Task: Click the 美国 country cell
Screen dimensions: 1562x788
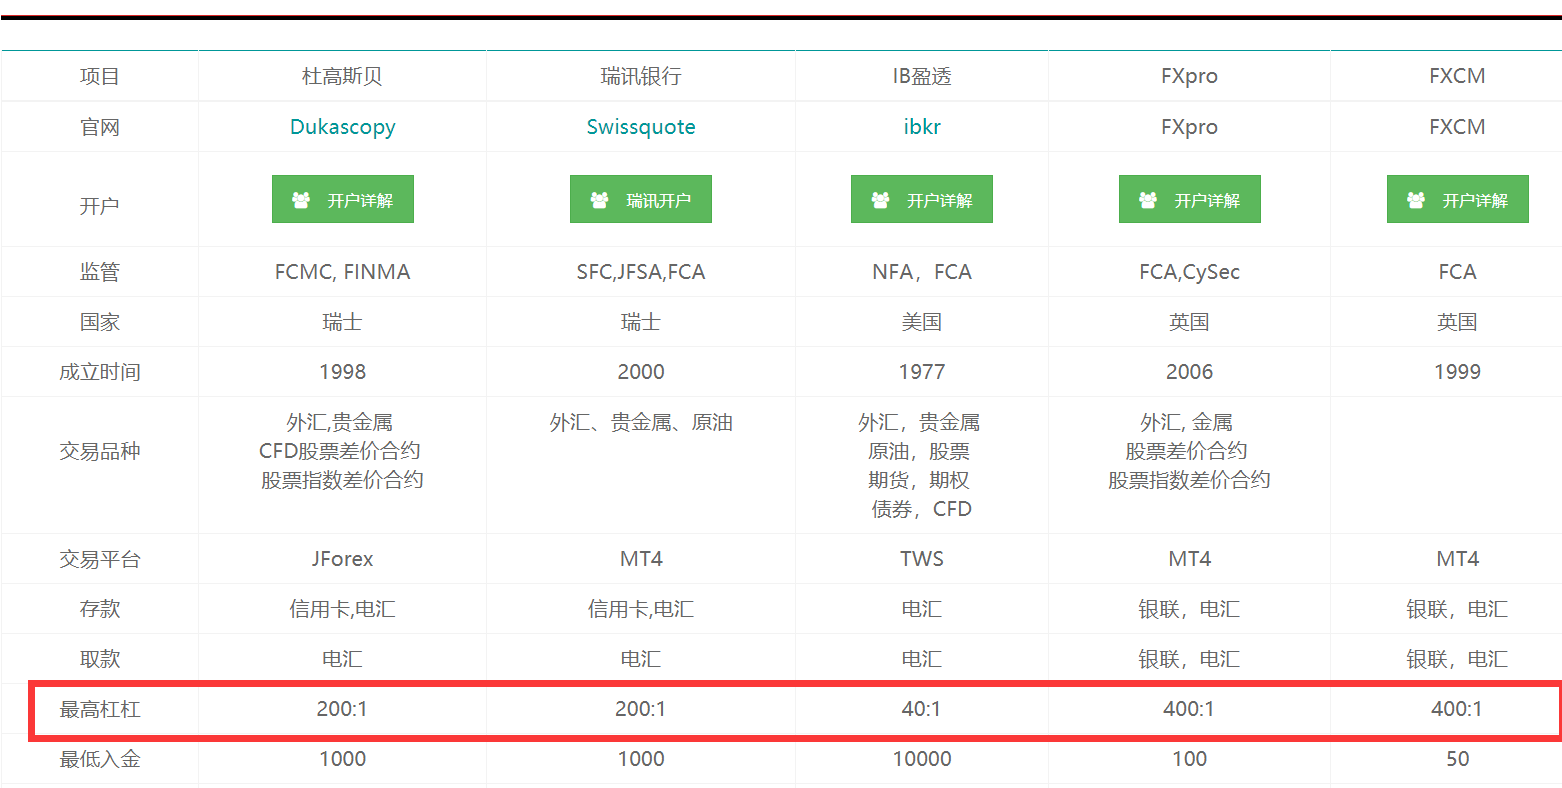Action: (x=921, y=322)
